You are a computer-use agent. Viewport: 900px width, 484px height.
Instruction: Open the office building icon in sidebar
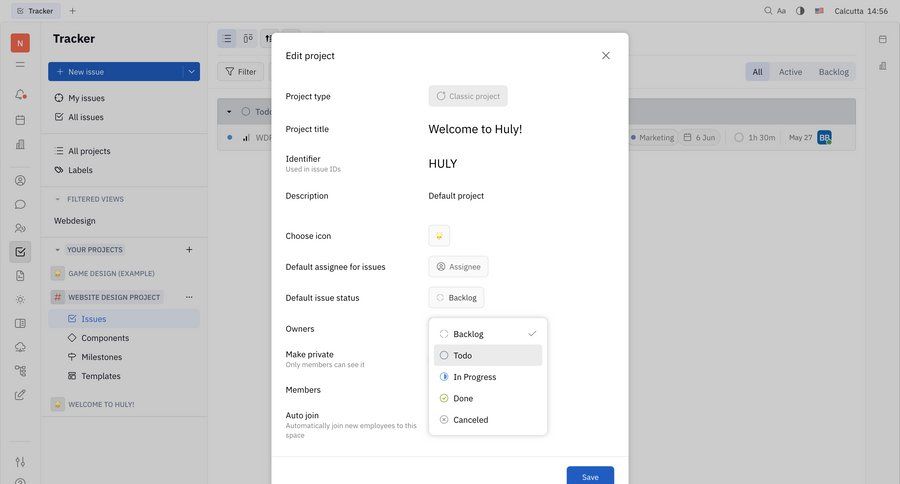pyautogui.click(x=20, y=144)
